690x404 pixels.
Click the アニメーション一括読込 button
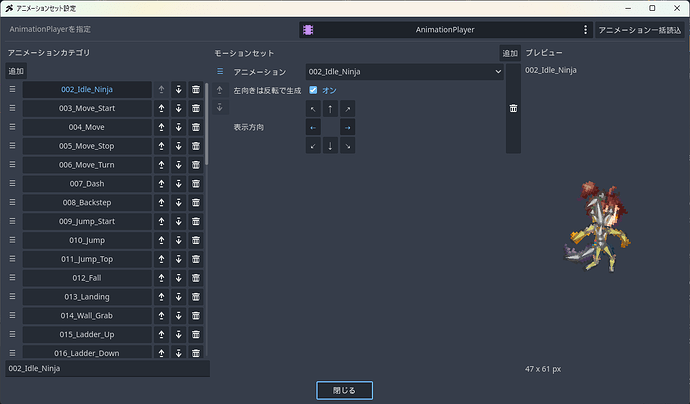point(639,30)
